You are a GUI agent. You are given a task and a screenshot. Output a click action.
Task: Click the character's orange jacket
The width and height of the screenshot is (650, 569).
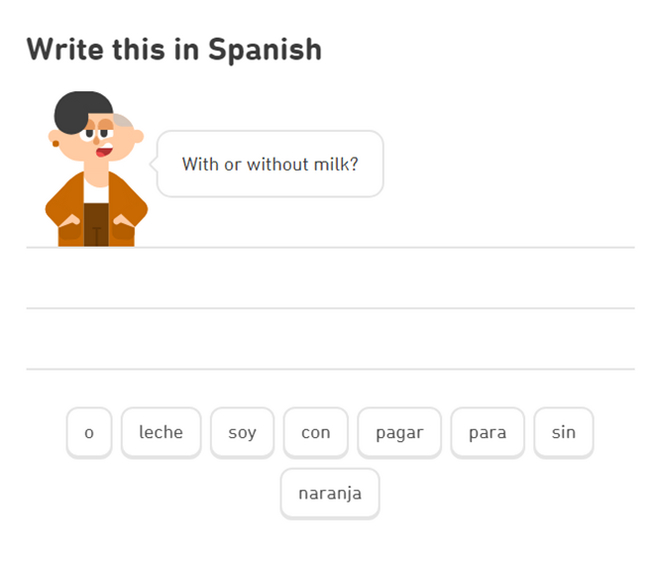click(x=70, y=205)
